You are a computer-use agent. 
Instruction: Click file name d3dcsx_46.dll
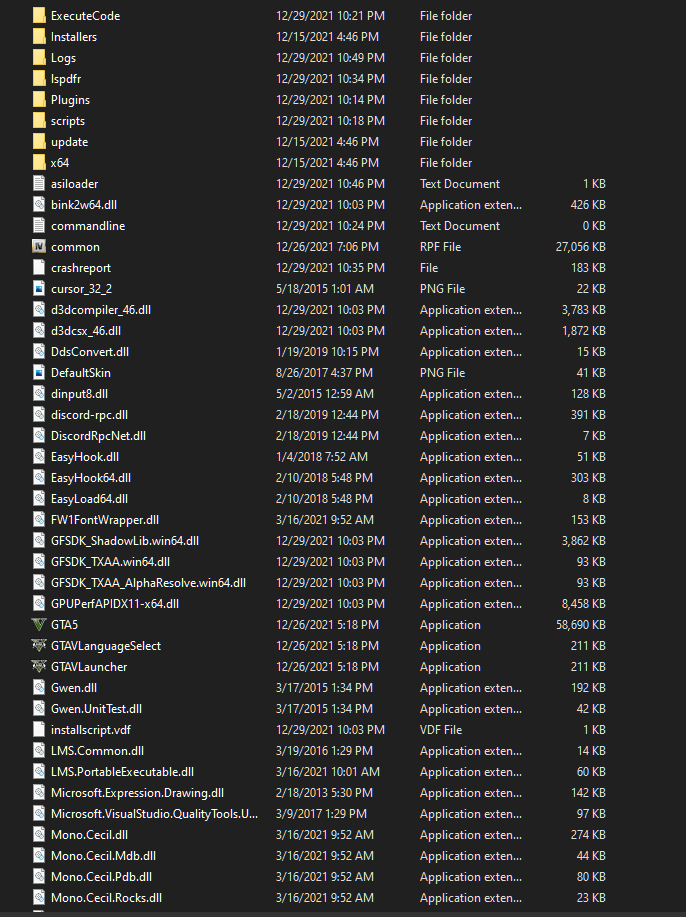click(x=86, y=331)
